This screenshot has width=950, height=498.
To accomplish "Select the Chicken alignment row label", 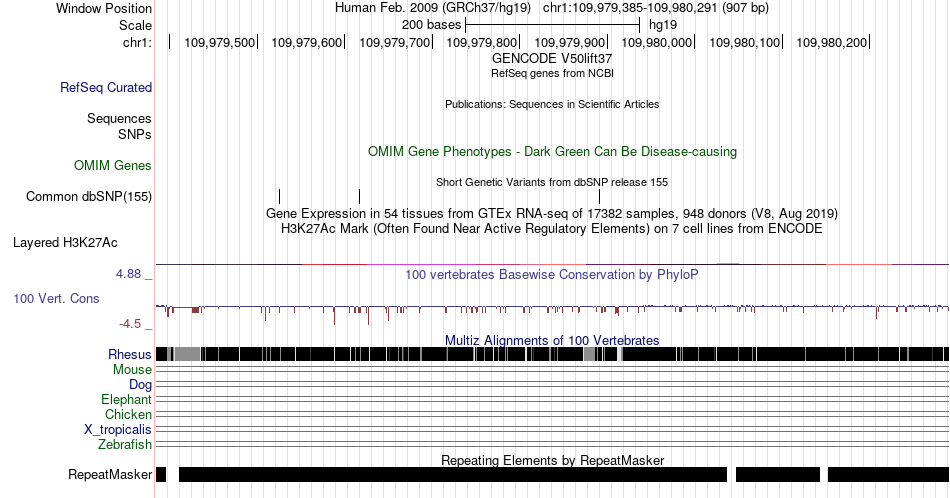I will click(128, 414).
